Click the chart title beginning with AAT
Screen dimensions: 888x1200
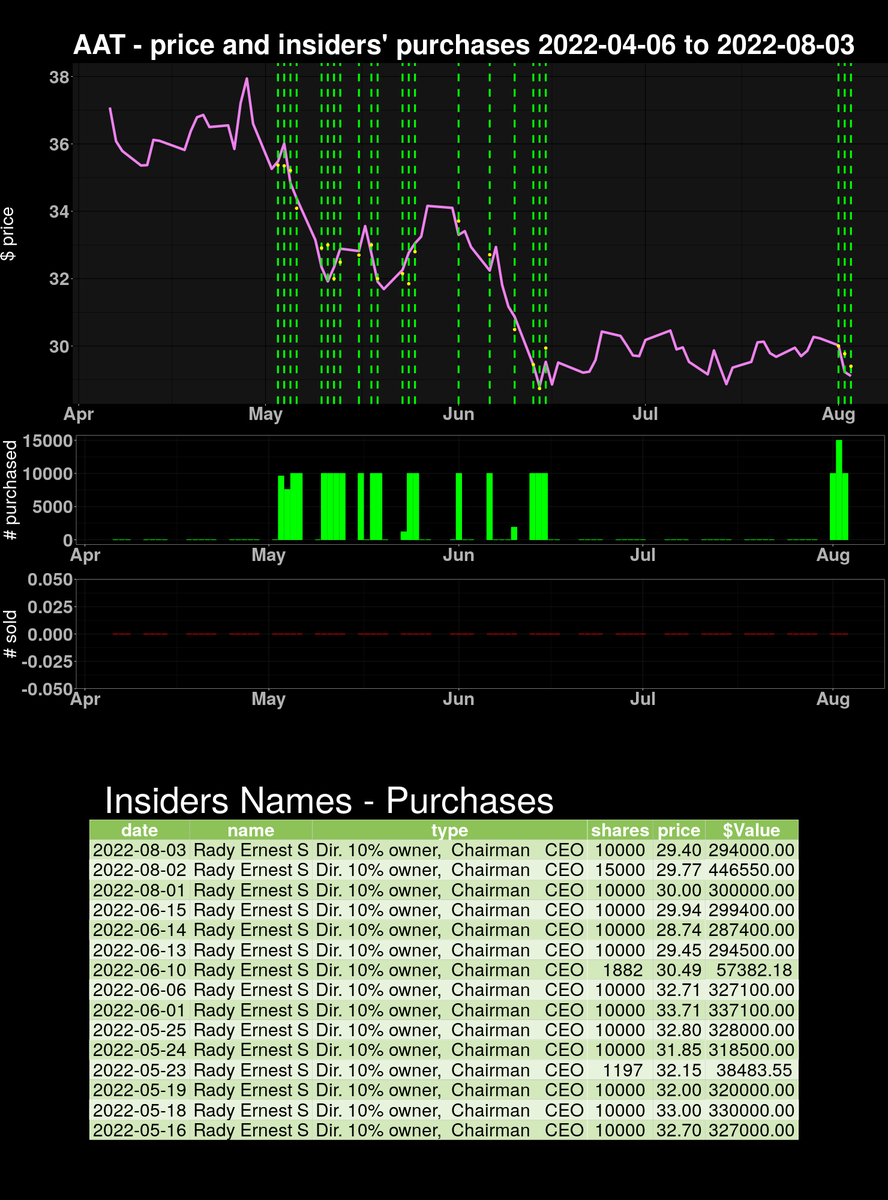click(x=464, y=45)
